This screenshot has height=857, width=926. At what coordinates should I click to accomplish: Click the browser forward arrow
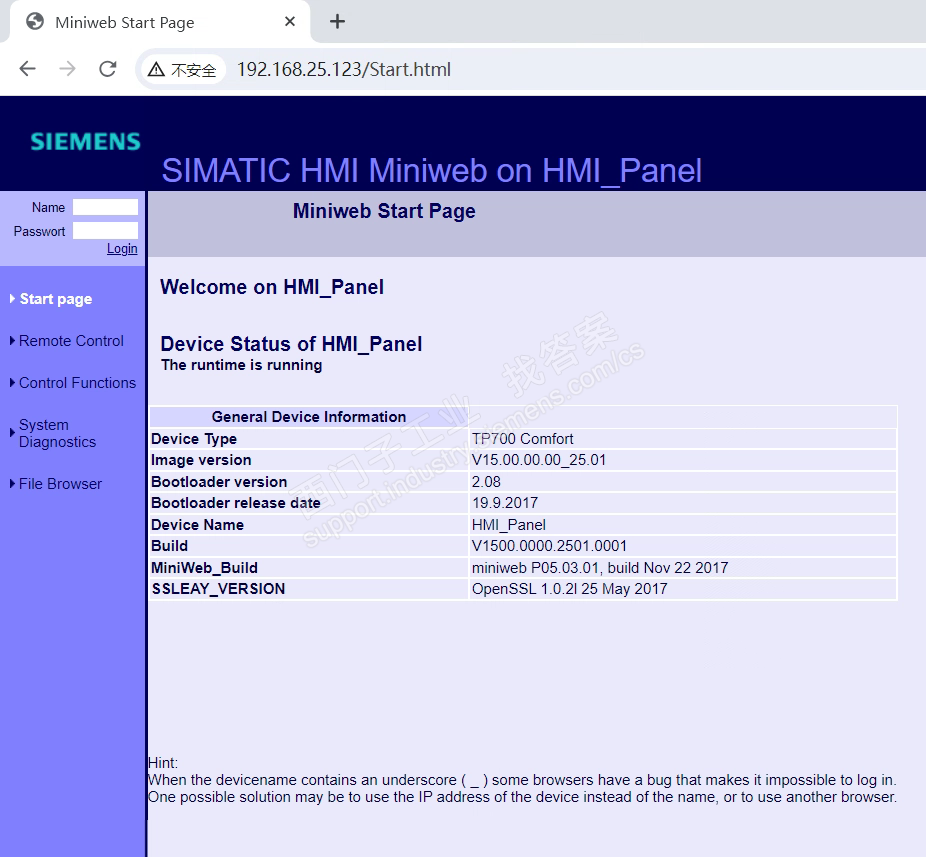pos(67,69)
